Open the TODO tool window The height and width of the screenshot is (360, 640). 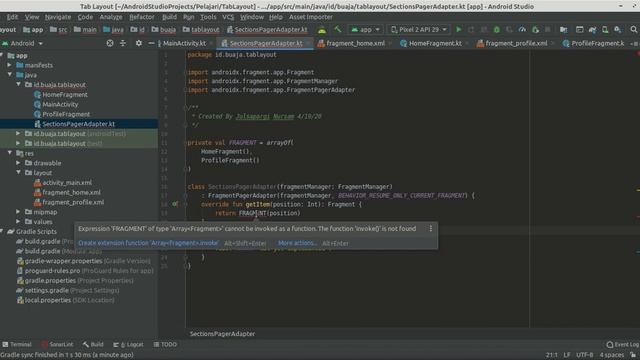point(165,344)
